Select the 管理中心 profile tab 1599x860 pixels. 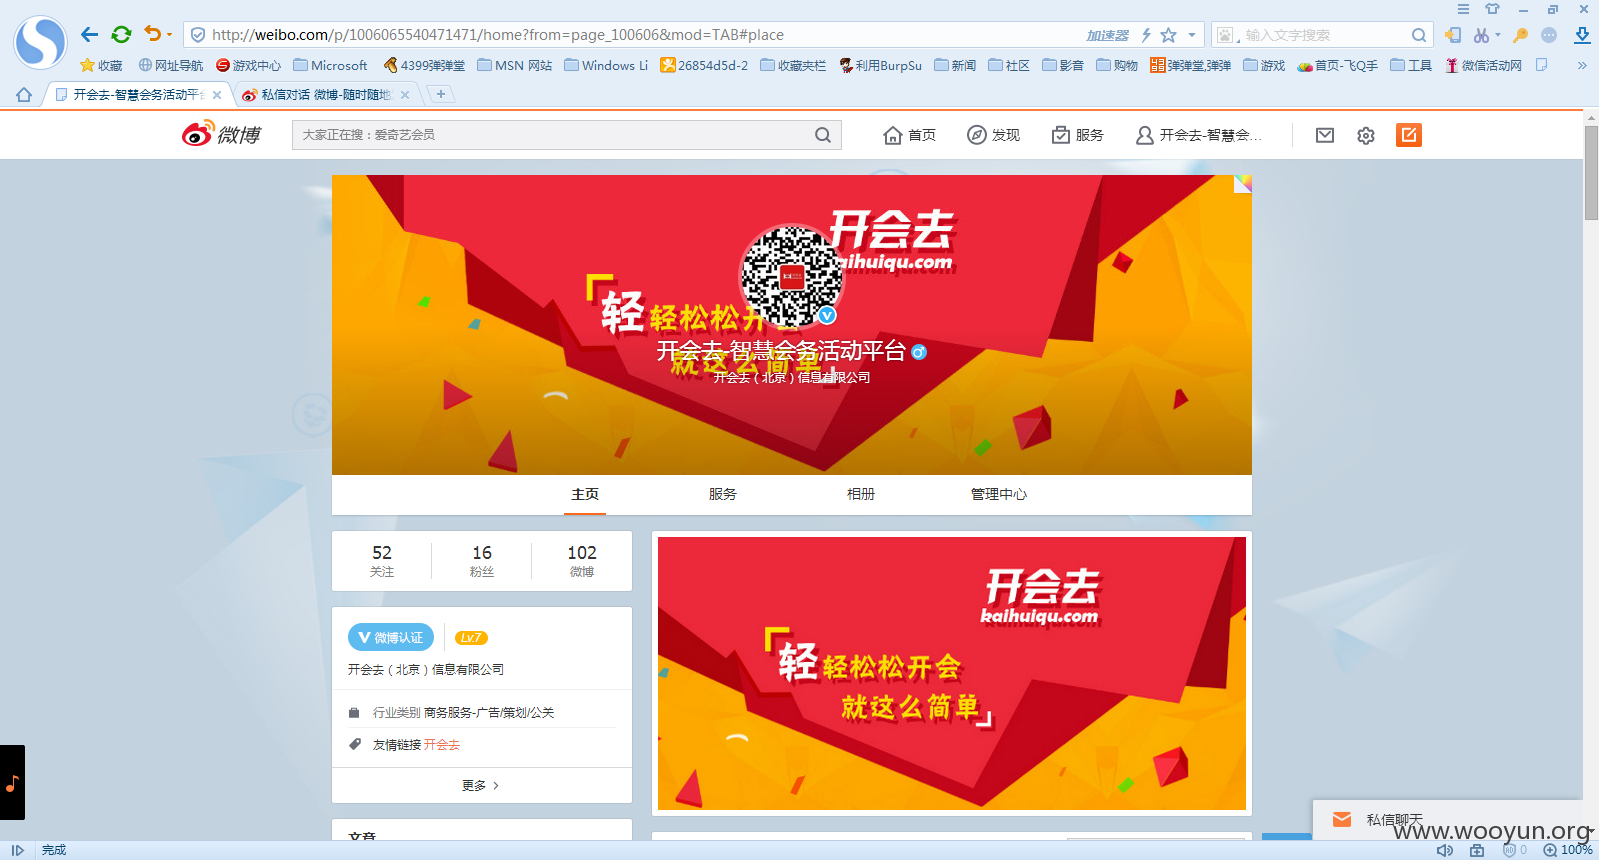click(x=999, y=494)
